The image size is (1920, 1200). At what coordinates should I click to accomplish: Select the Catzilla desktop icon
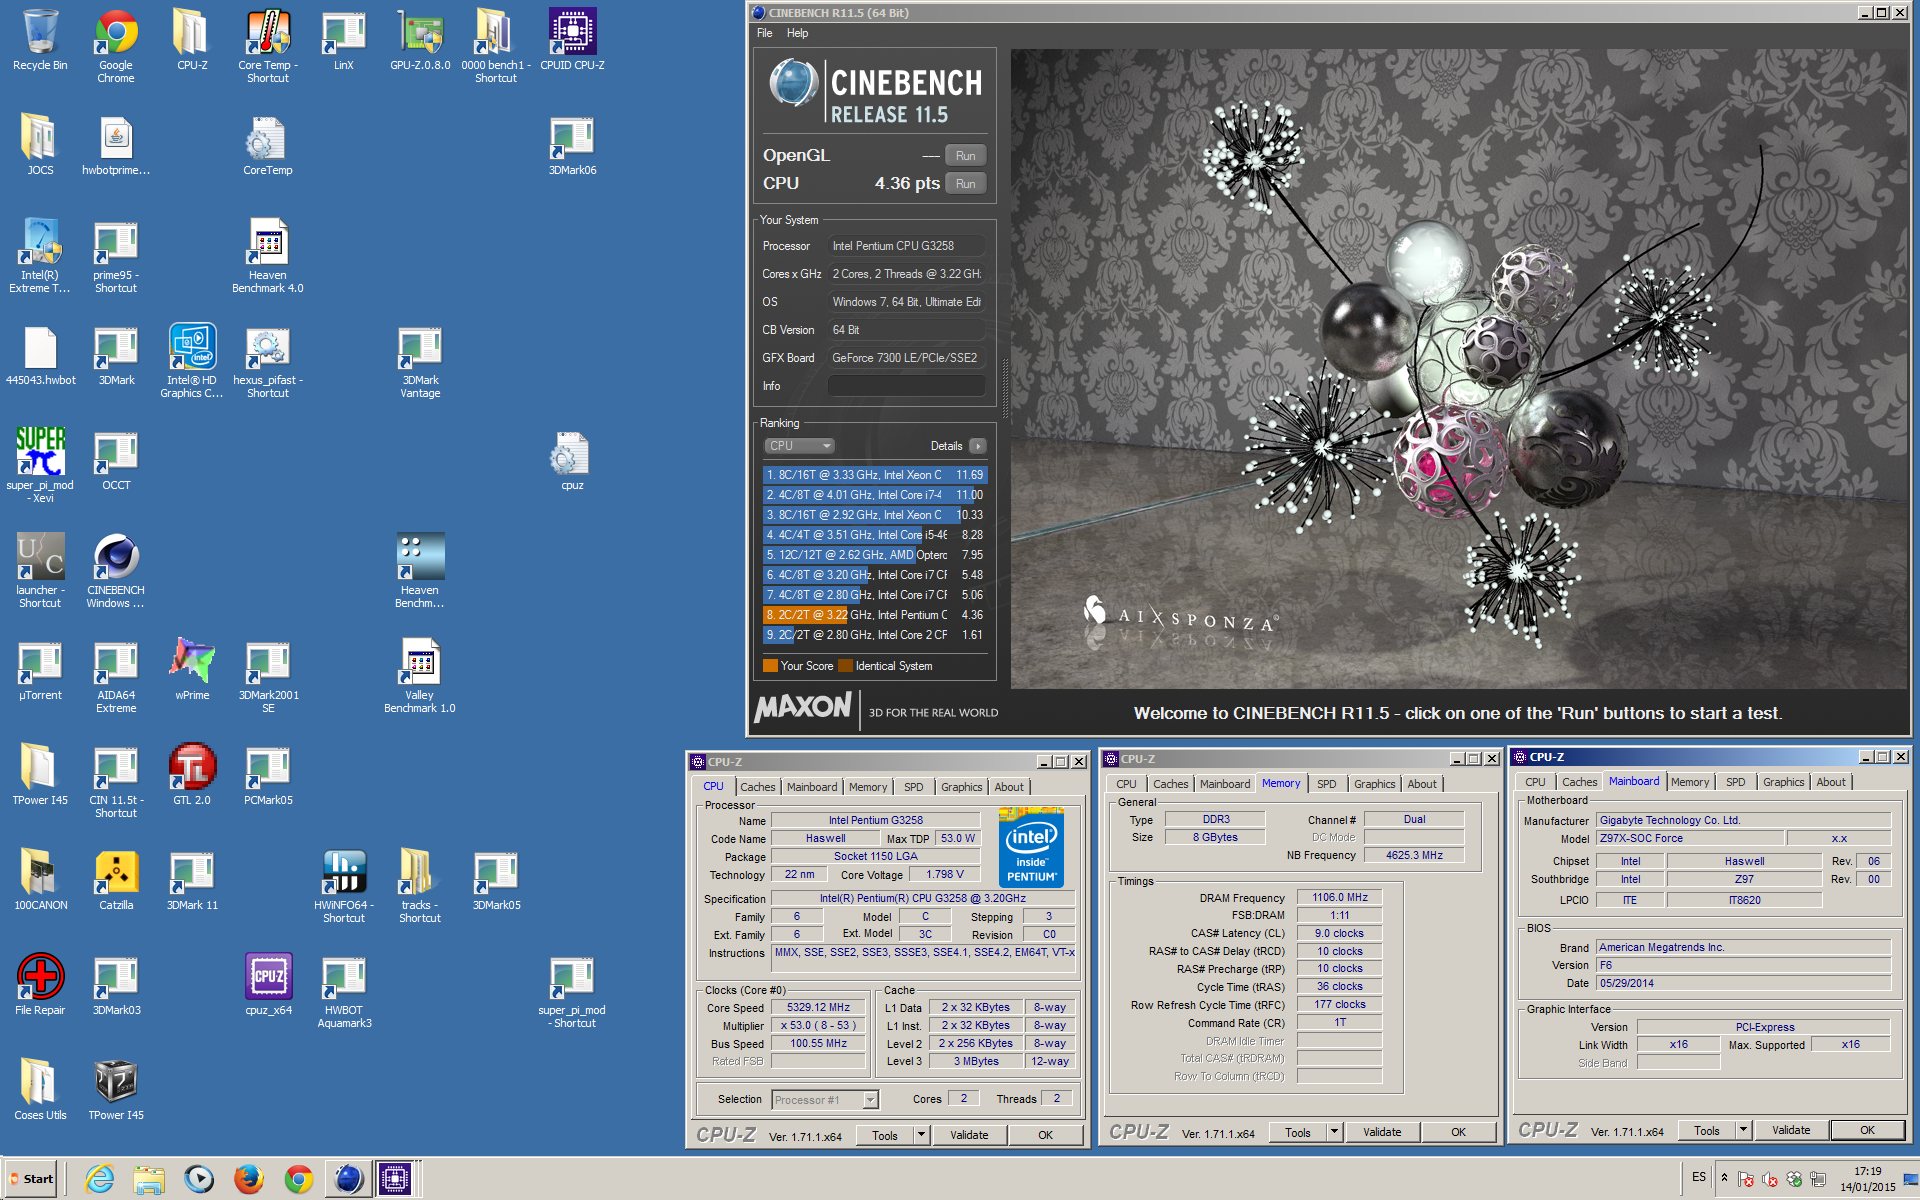(x=116, y=879)
